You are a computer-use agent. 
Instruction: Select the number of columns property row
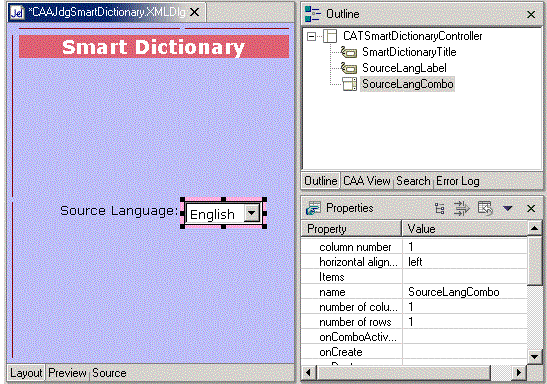(x=414, y=307)
